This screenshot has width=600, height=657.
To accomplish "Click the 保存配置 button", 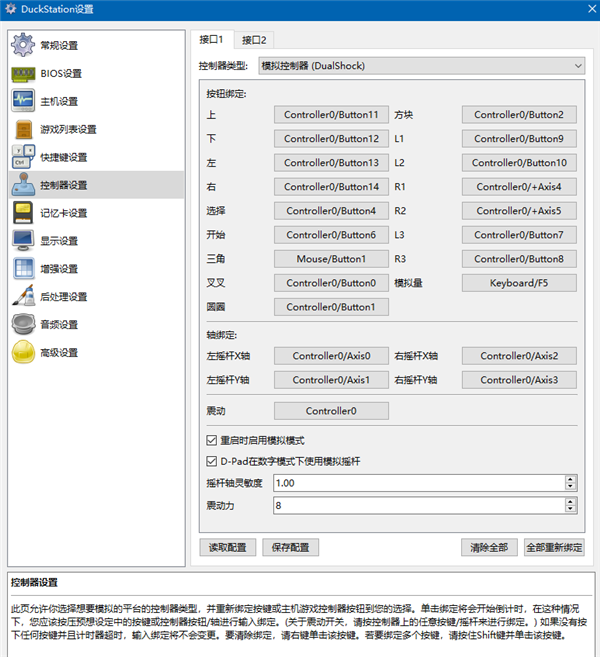I will [290, 547].
